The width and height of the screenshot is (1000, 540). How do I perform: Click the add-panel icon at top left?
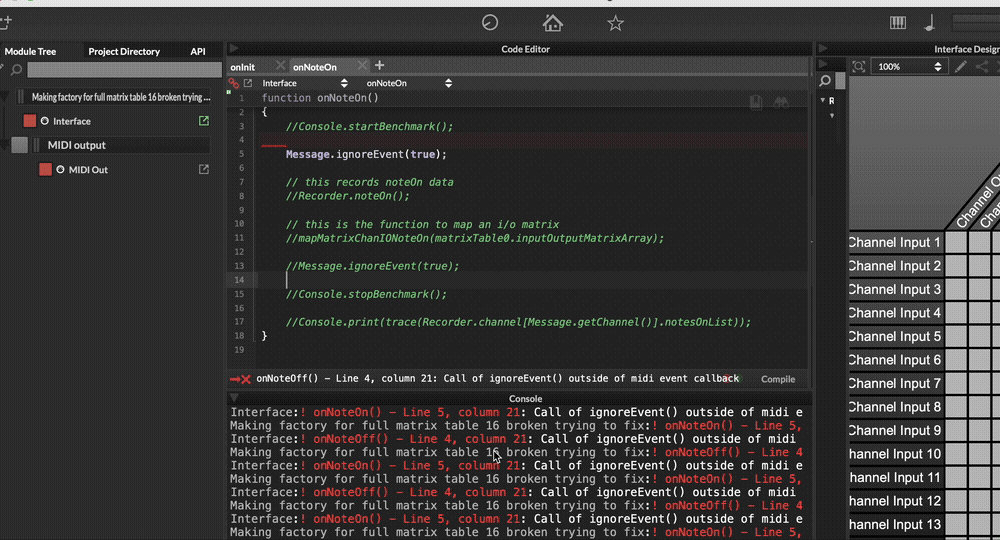[6, 23]
